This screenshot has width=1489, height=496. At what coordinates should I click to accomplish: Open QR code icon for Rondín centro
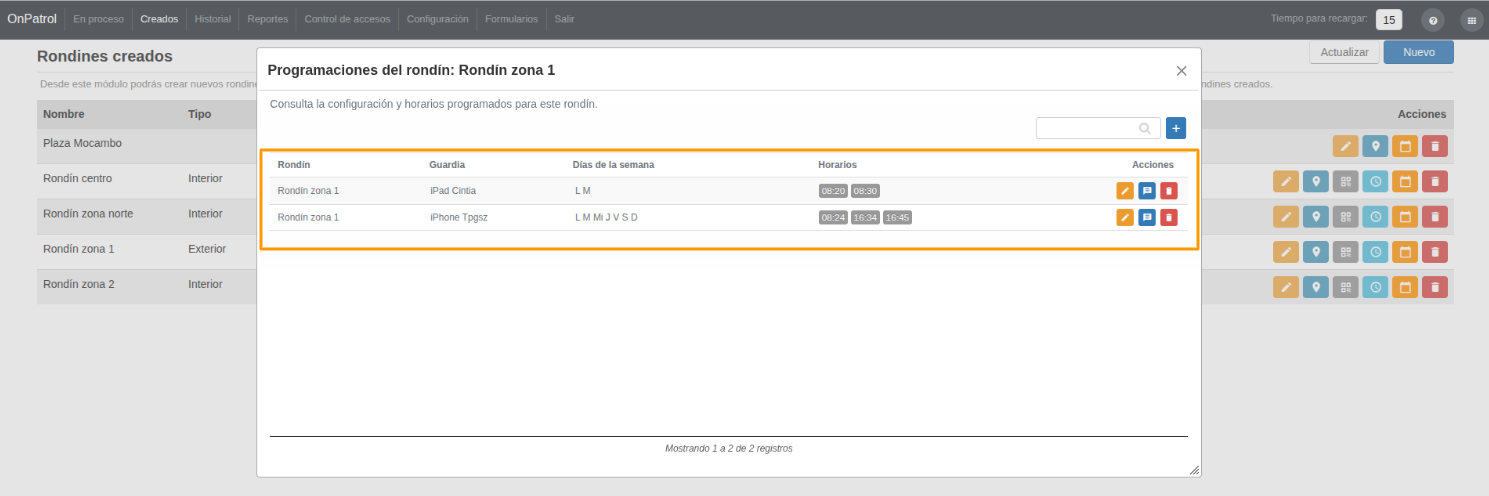point(1346,181)
